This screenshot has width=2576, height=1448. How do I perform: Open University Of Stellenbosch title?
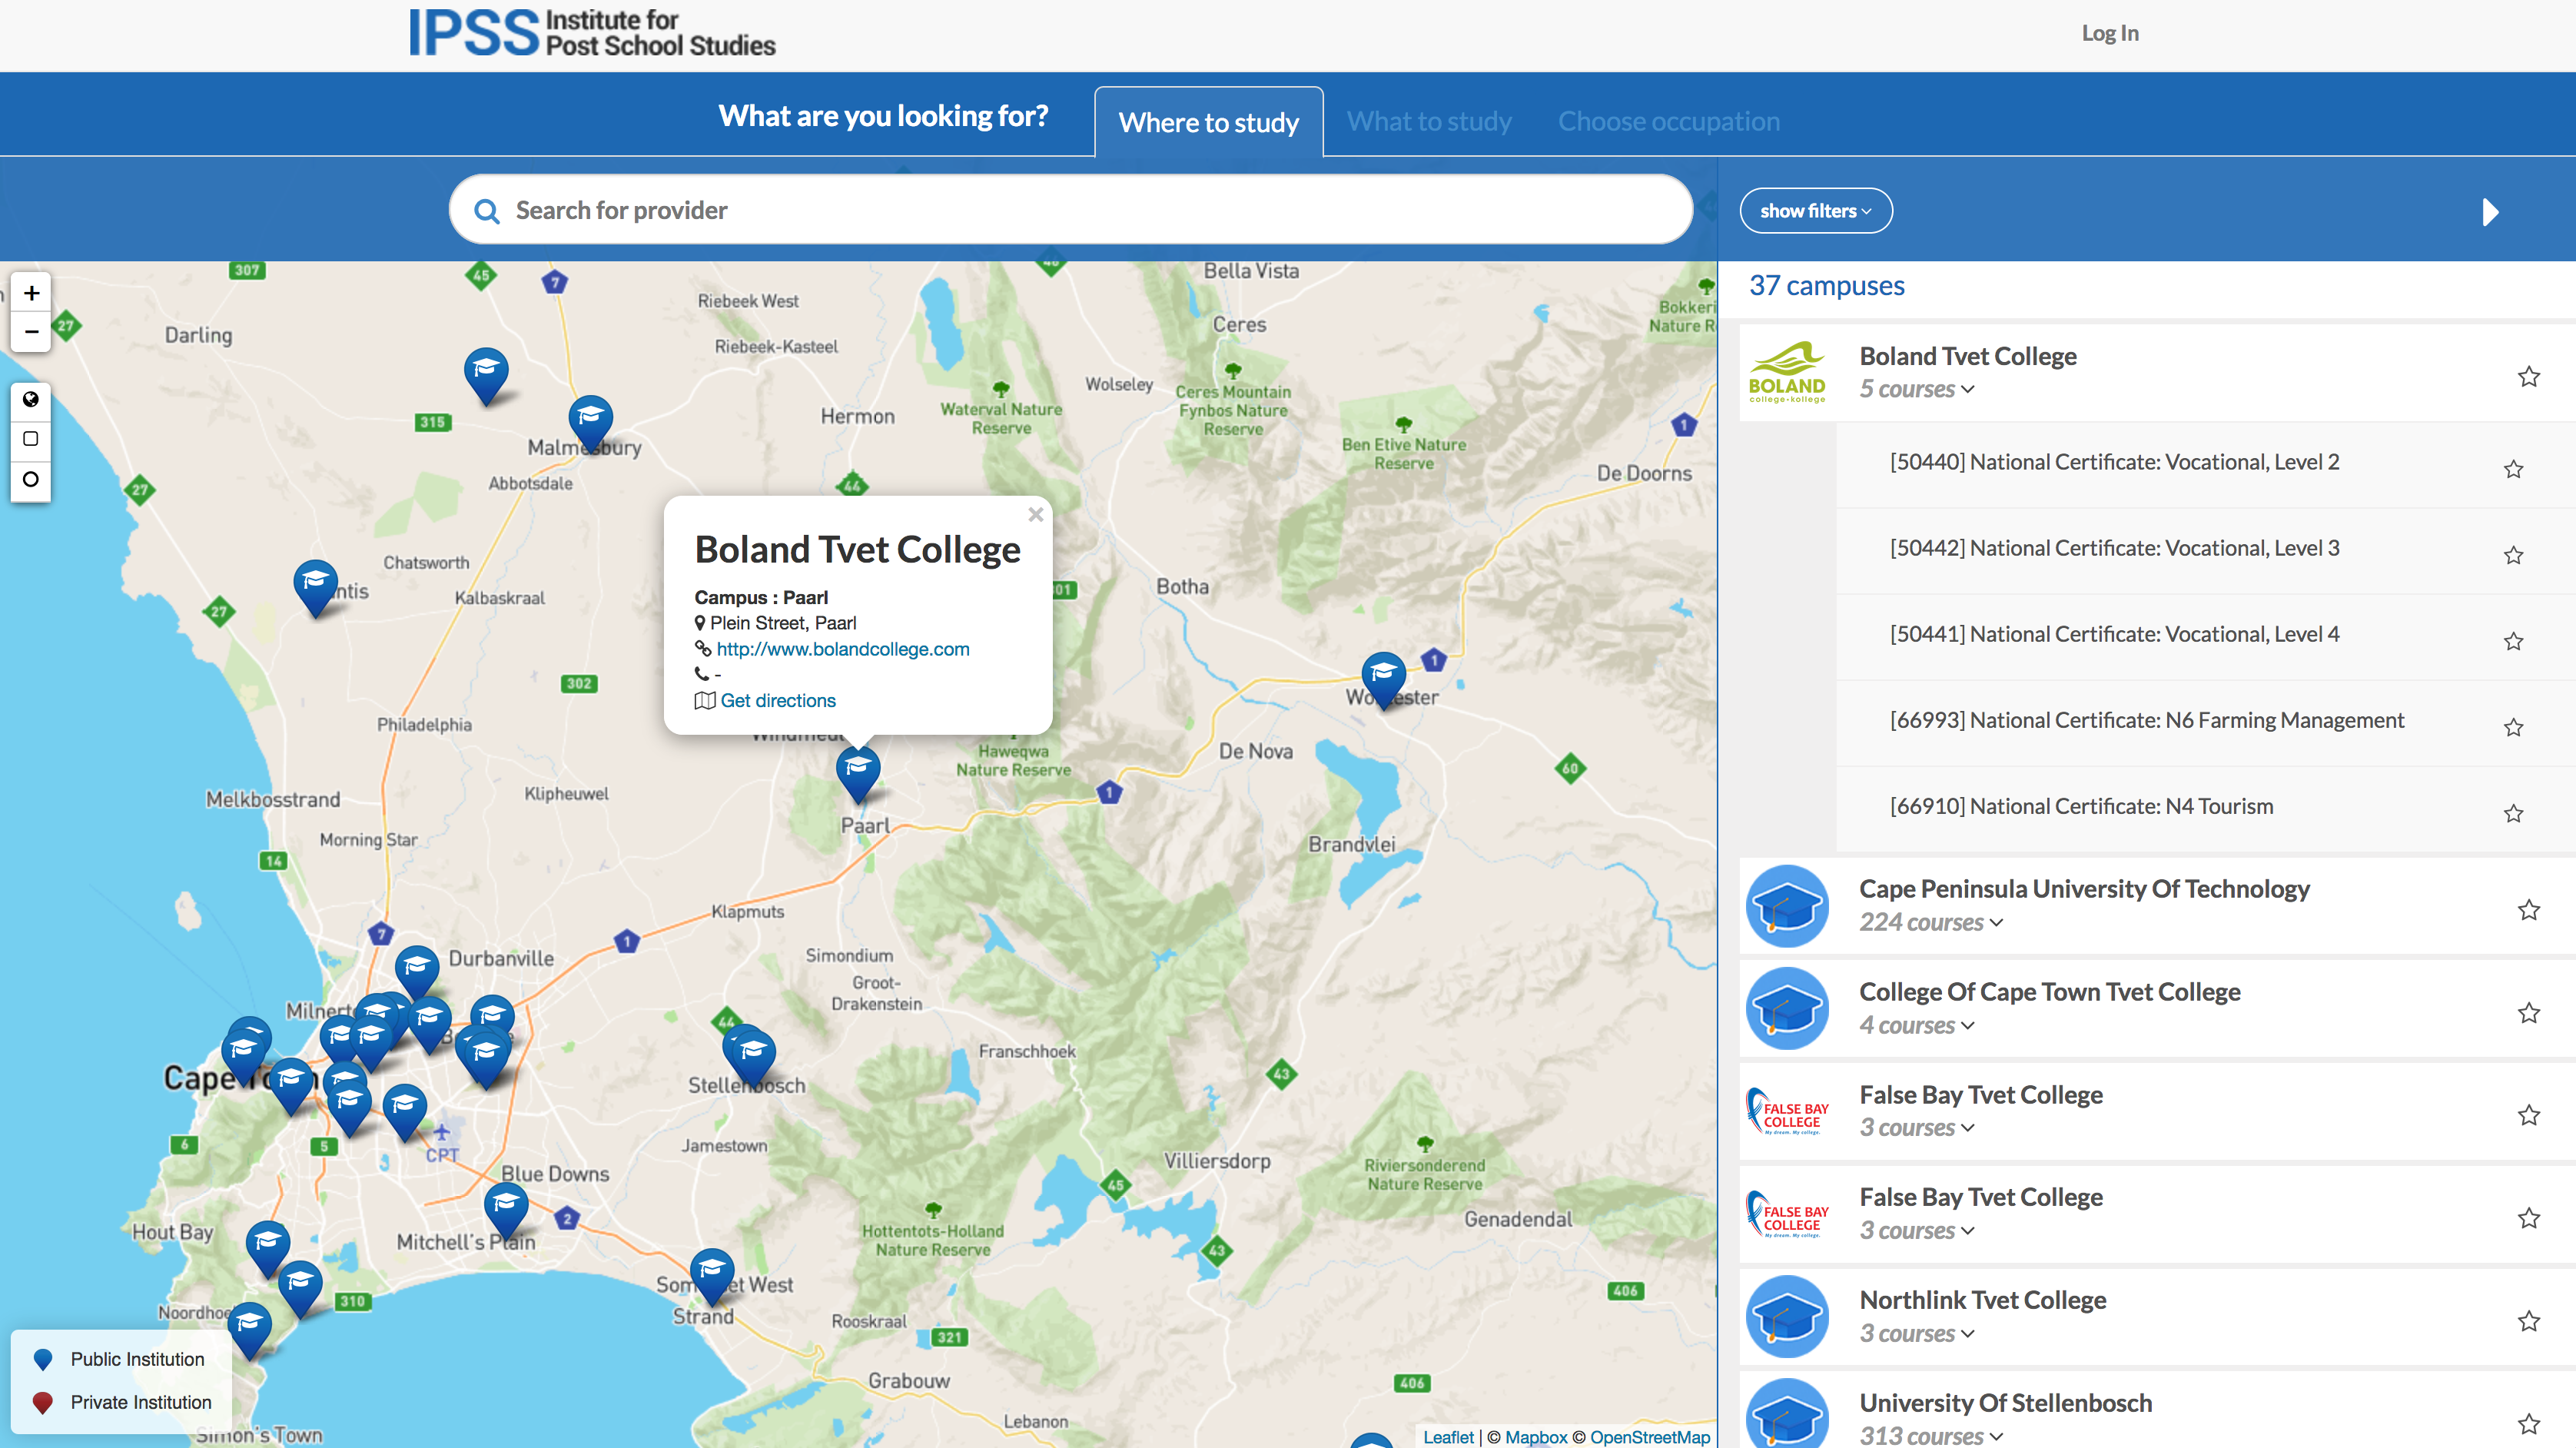[x=2005, y=1403]
